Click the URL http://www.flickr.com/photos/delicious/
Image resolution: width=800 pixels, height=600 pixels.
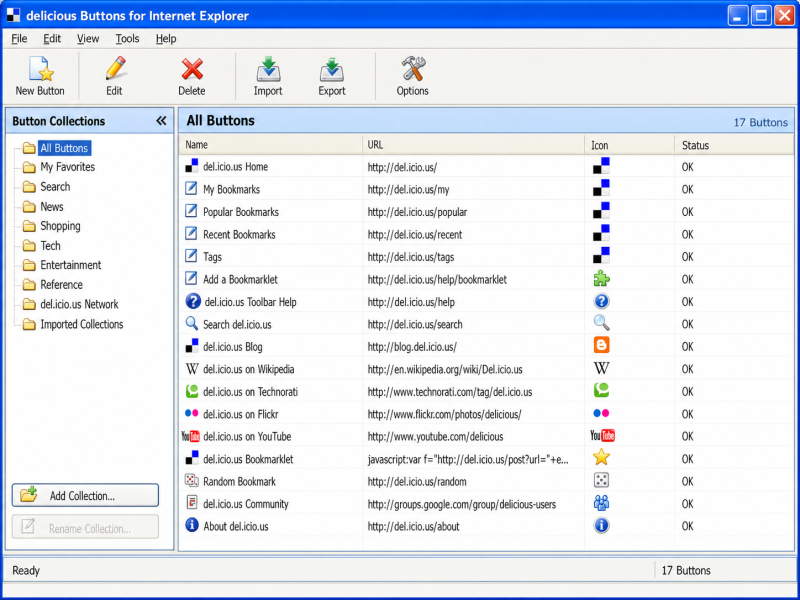[x=444, y=414]
